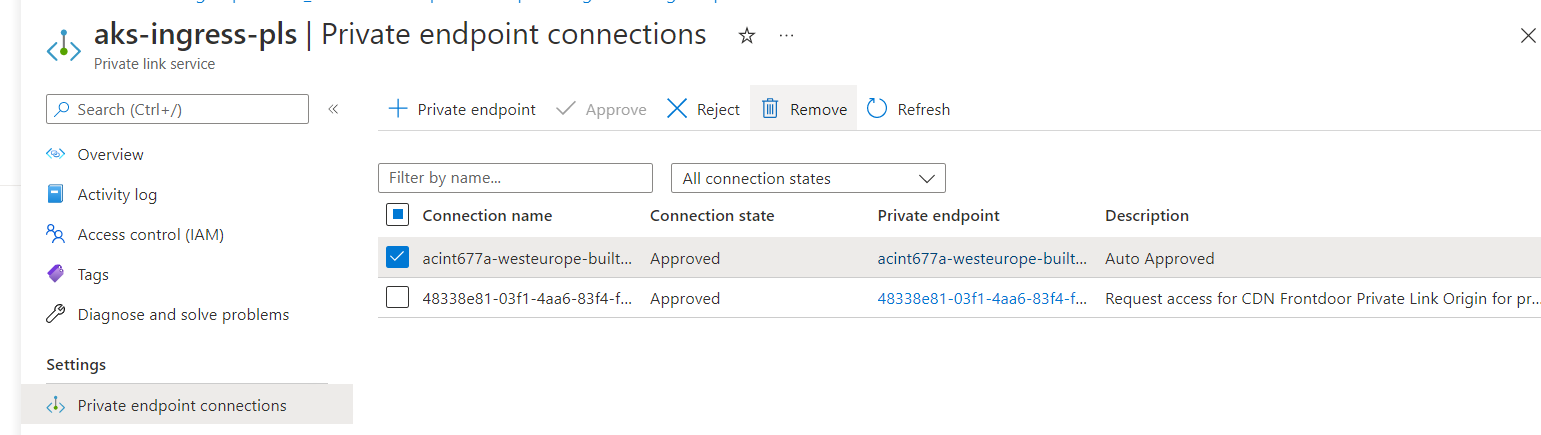The width and height of the screenshot is (1541, 435).
Task: Click the Activity log icon
Action: (x=56, y=194)
